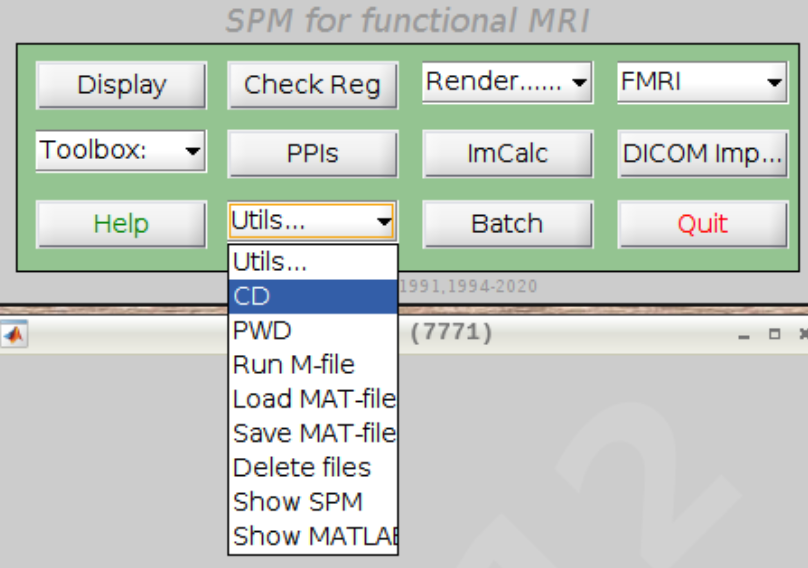Select Show SPM option

coord(313,502)
